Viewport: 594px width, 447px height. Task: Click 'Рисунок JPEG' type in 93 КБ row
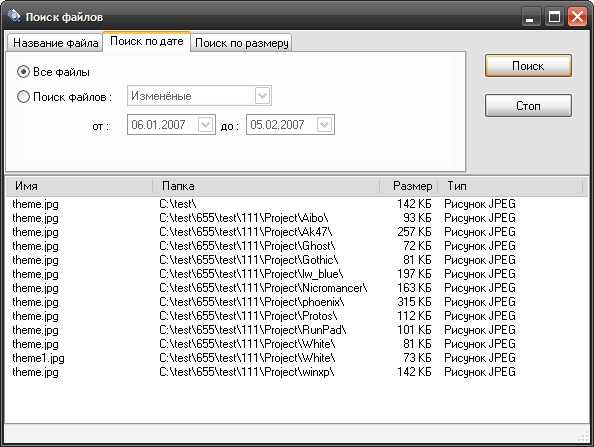tap(480, 218)
